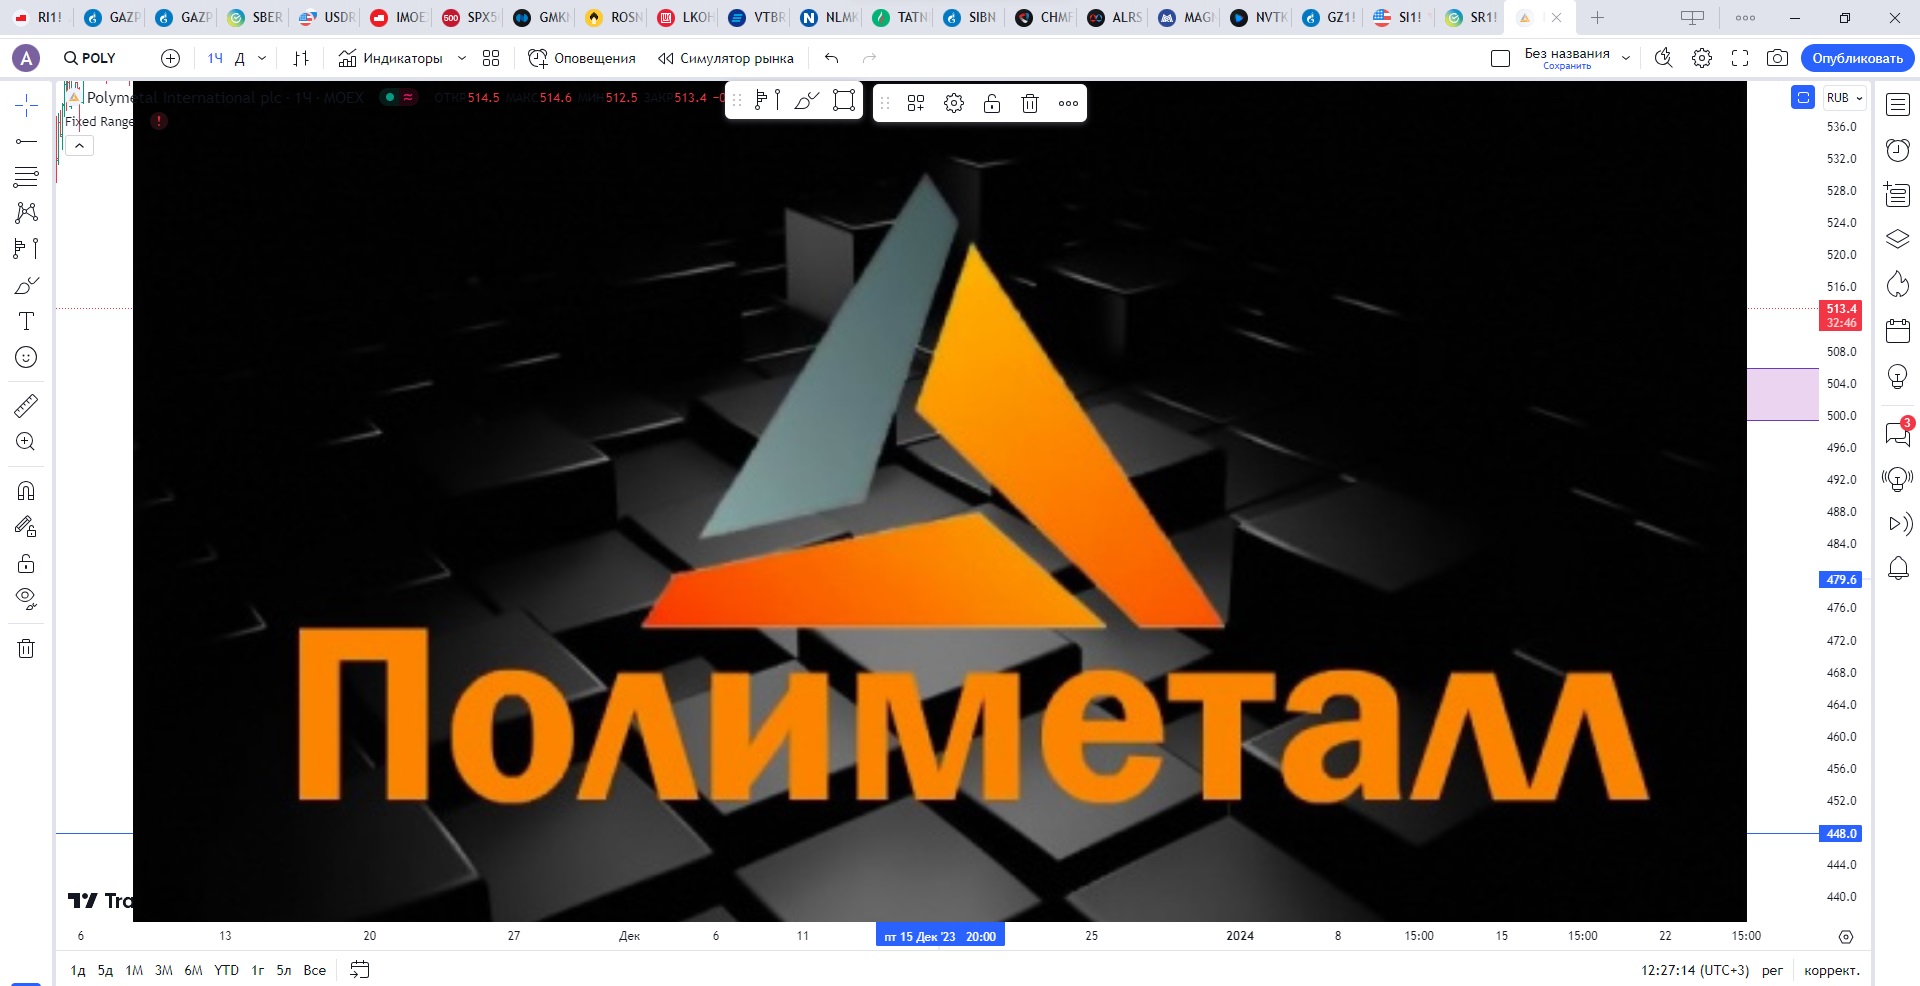Toggle magnet mode
Viewport: 1920px width, 986px height.
(x=26, y=491)
